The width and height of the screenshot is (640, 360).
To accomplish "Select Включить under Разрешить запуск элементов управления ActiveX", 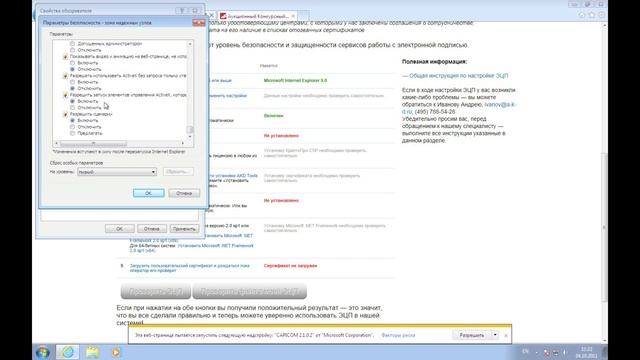I will point(72,101).
